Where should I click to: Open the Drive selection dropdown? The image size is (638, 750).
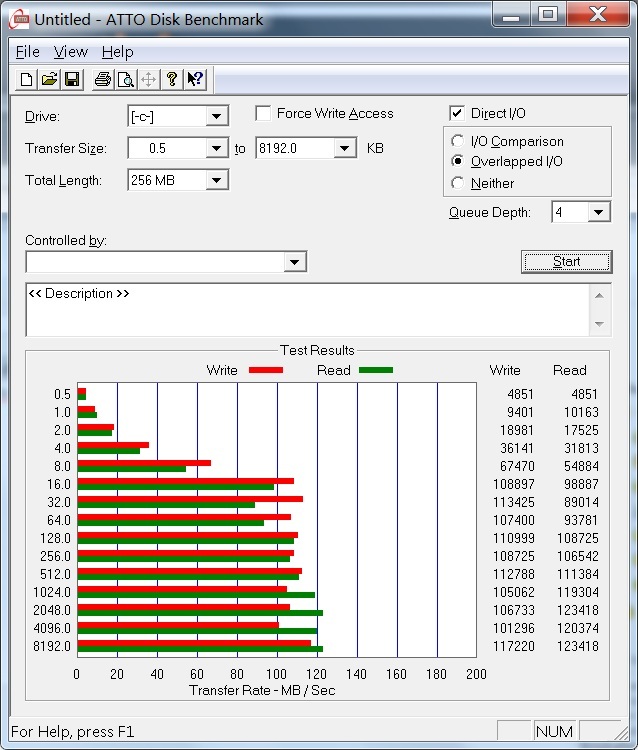[x=217, y=117]
